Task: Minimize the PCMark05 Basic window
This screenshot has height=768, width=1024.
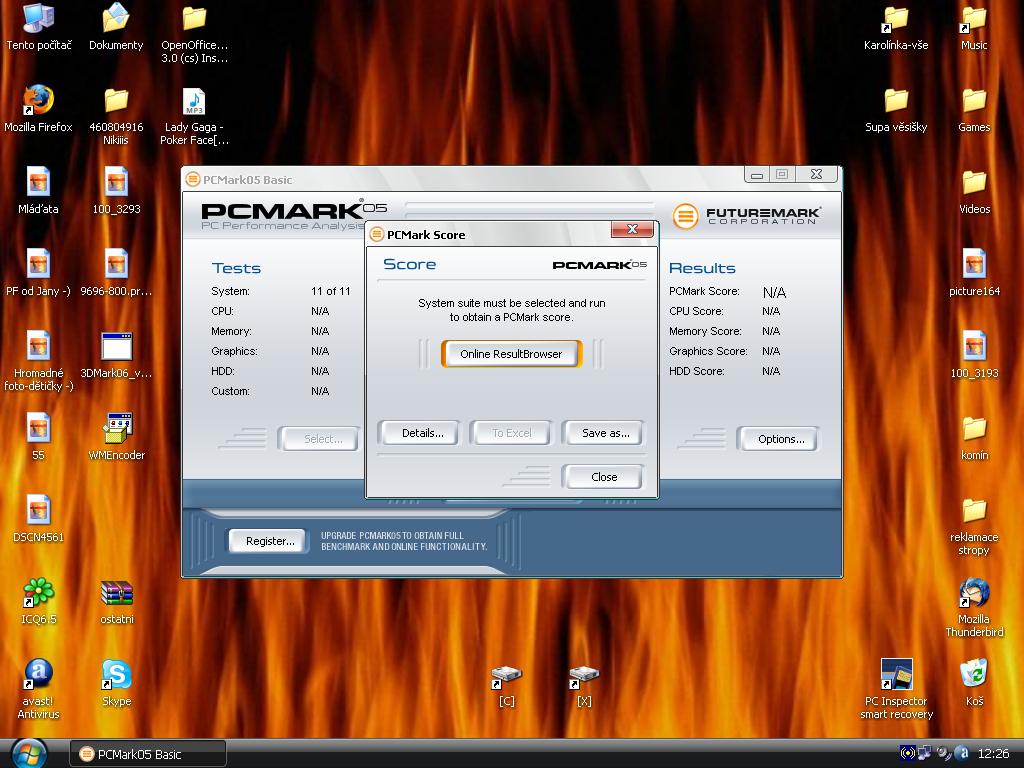Action: coord(756,174)
